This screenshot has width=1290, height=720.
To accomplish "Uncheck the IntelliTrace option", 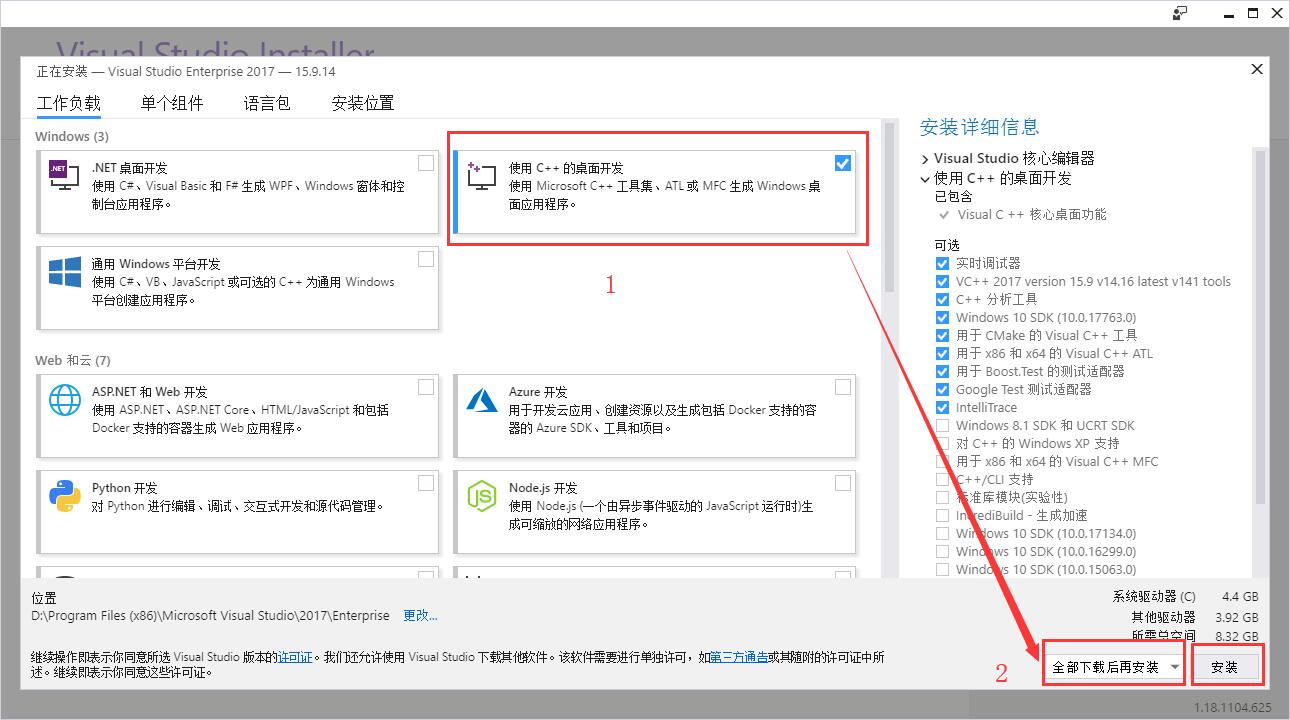I will pyautogui.click(x=942, y=407).
